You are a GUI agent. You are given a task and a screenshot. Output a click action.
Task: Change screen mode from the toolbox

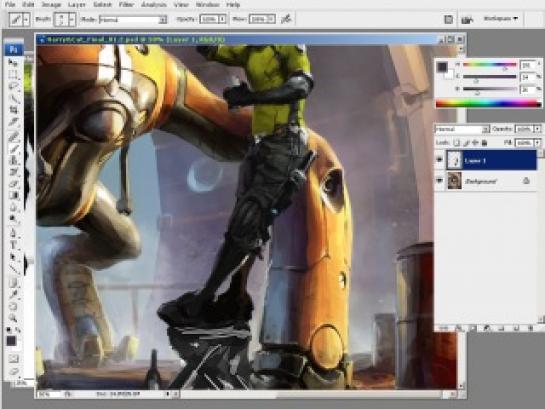(x=13, y=371)
